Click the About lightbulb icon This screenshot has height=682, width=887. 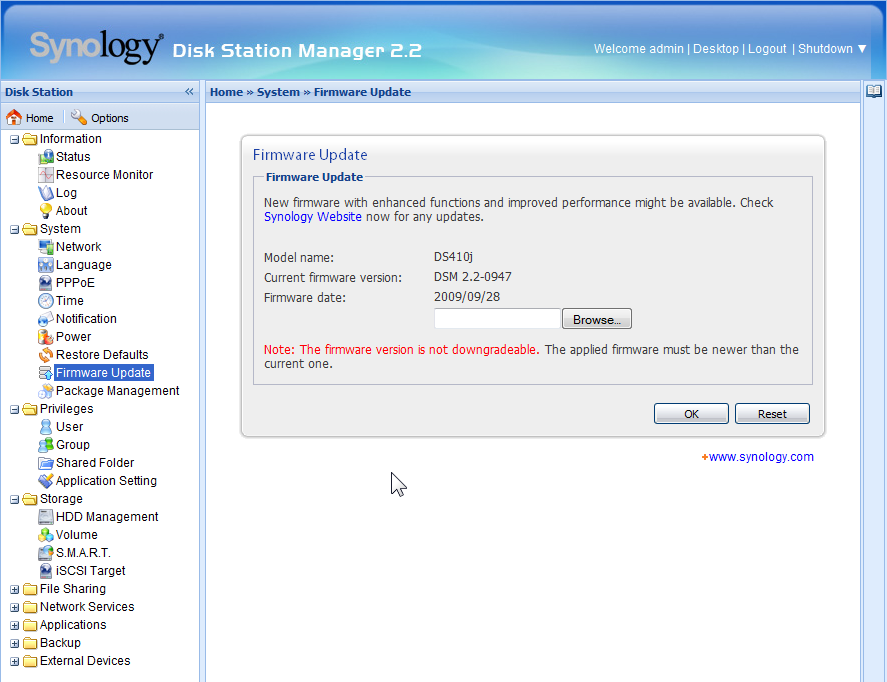click(46, 211)
